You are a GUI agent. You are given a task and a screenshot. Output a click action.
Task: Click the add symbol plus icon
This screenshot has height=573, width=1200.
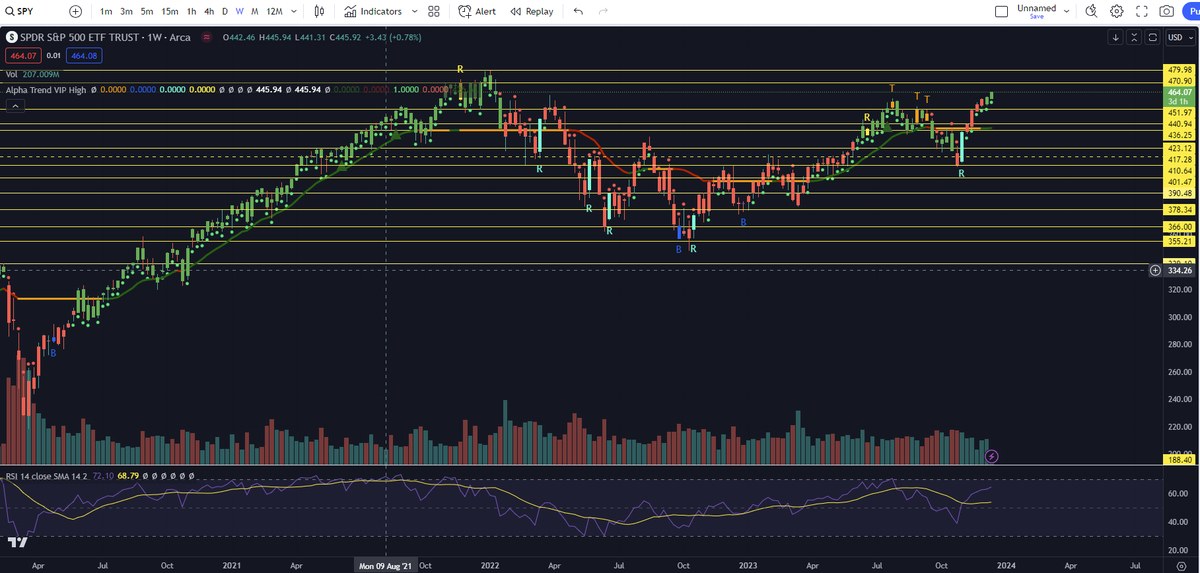(x=76, y=11)
